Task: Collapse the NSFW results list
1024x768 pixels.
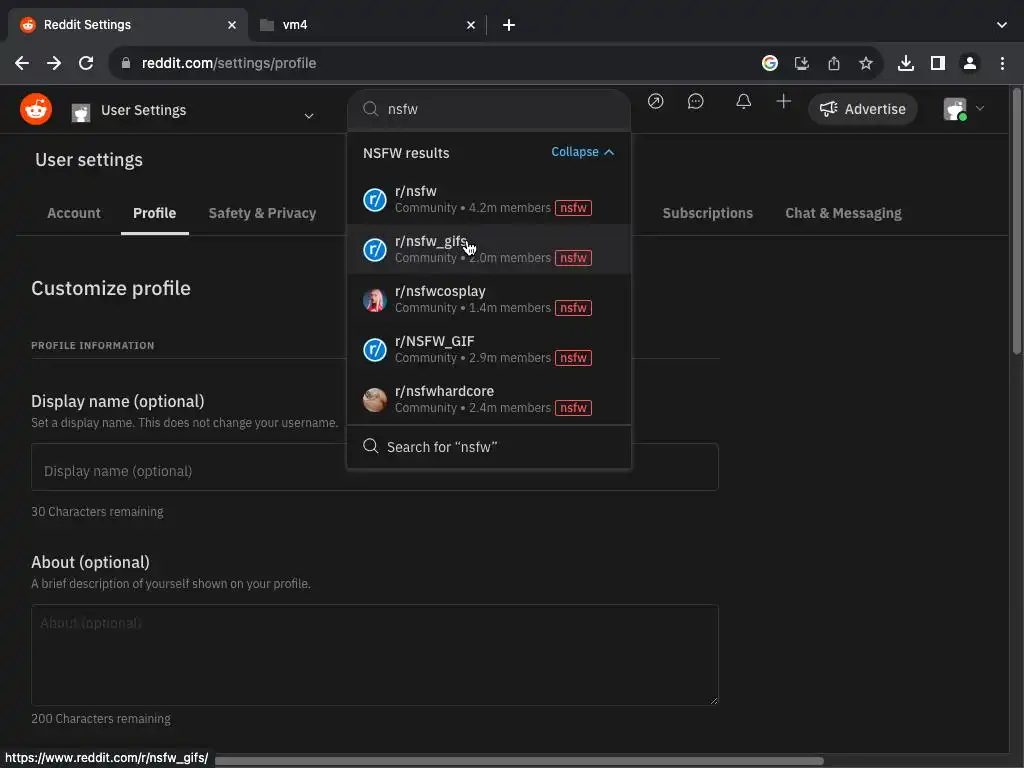Action: pos(583,152)
